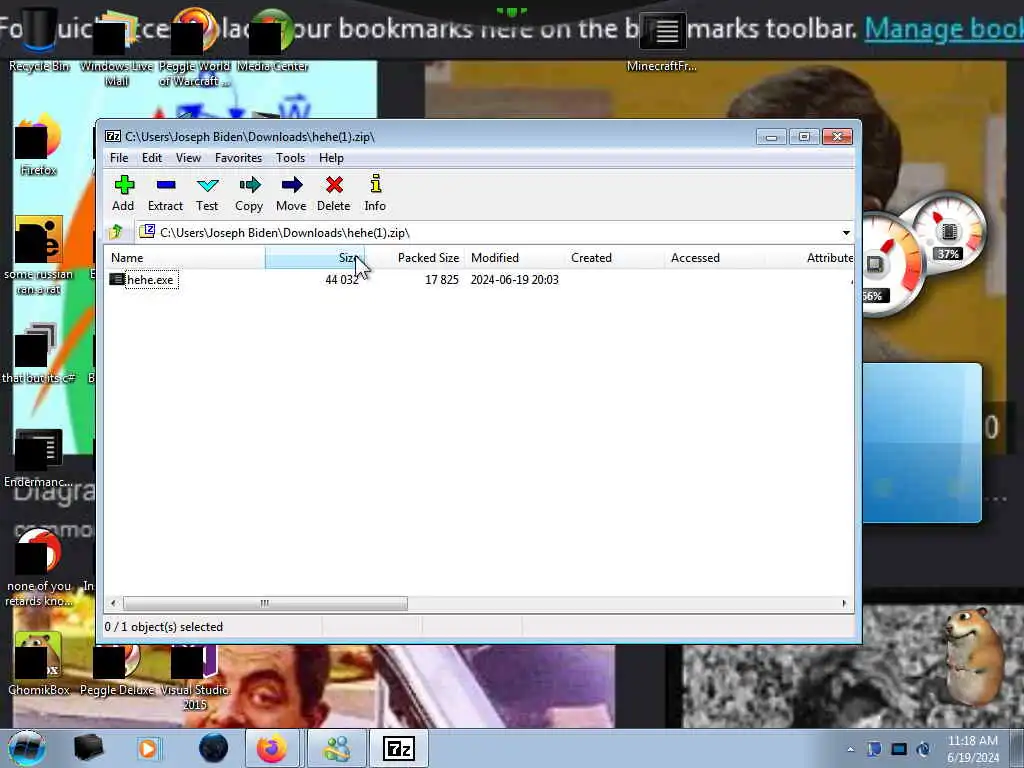
Task: Run the Test archive toolbar icon
Action: (207, 193)
